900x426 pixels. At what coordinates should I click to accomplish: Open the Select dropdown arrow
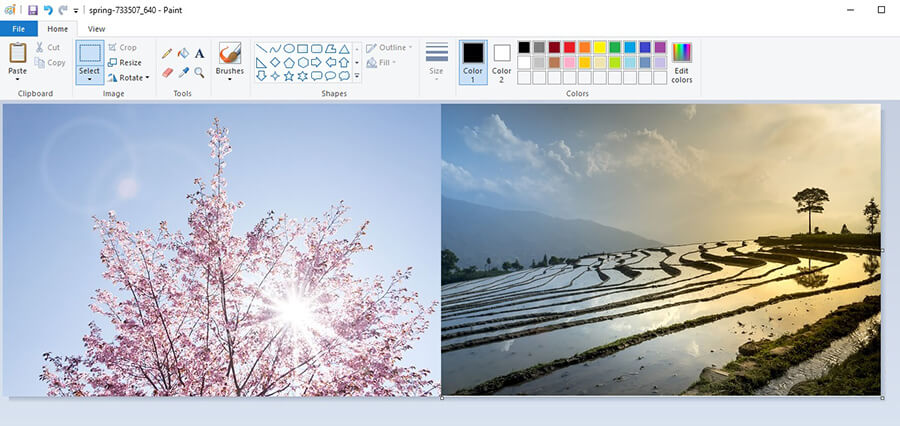[90, 79]
